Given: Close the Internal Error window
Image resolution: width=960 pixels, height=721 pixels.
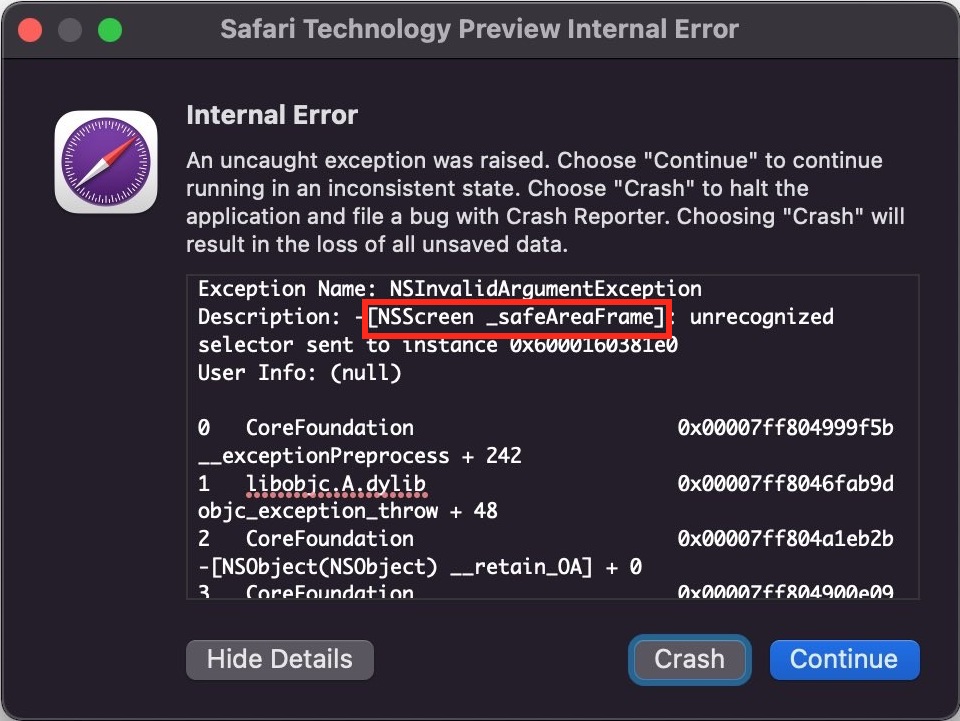Looking at the screenshot, I should click(x=30, y=30).
